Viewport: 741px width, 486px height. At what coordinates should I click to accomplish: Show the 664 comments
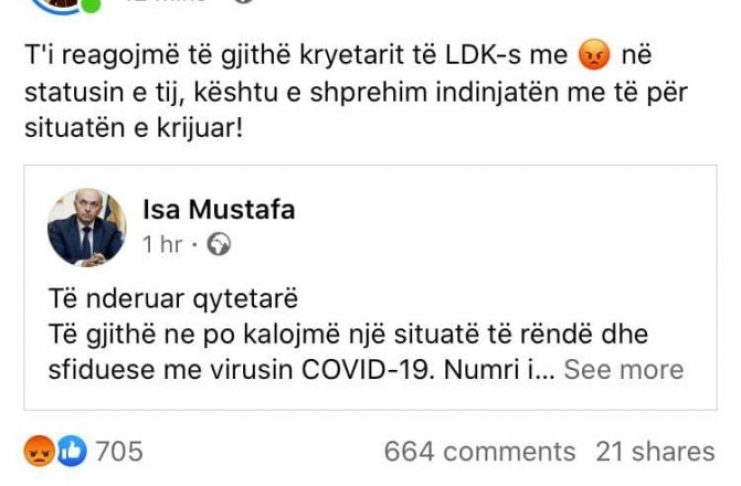coord(479,451)
